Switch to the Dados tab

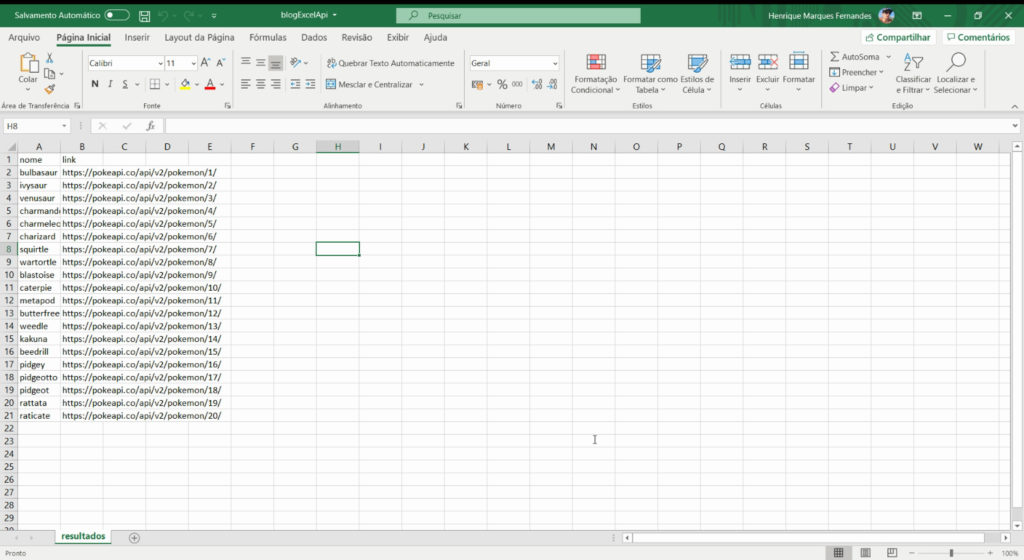[x=314, y=37]
